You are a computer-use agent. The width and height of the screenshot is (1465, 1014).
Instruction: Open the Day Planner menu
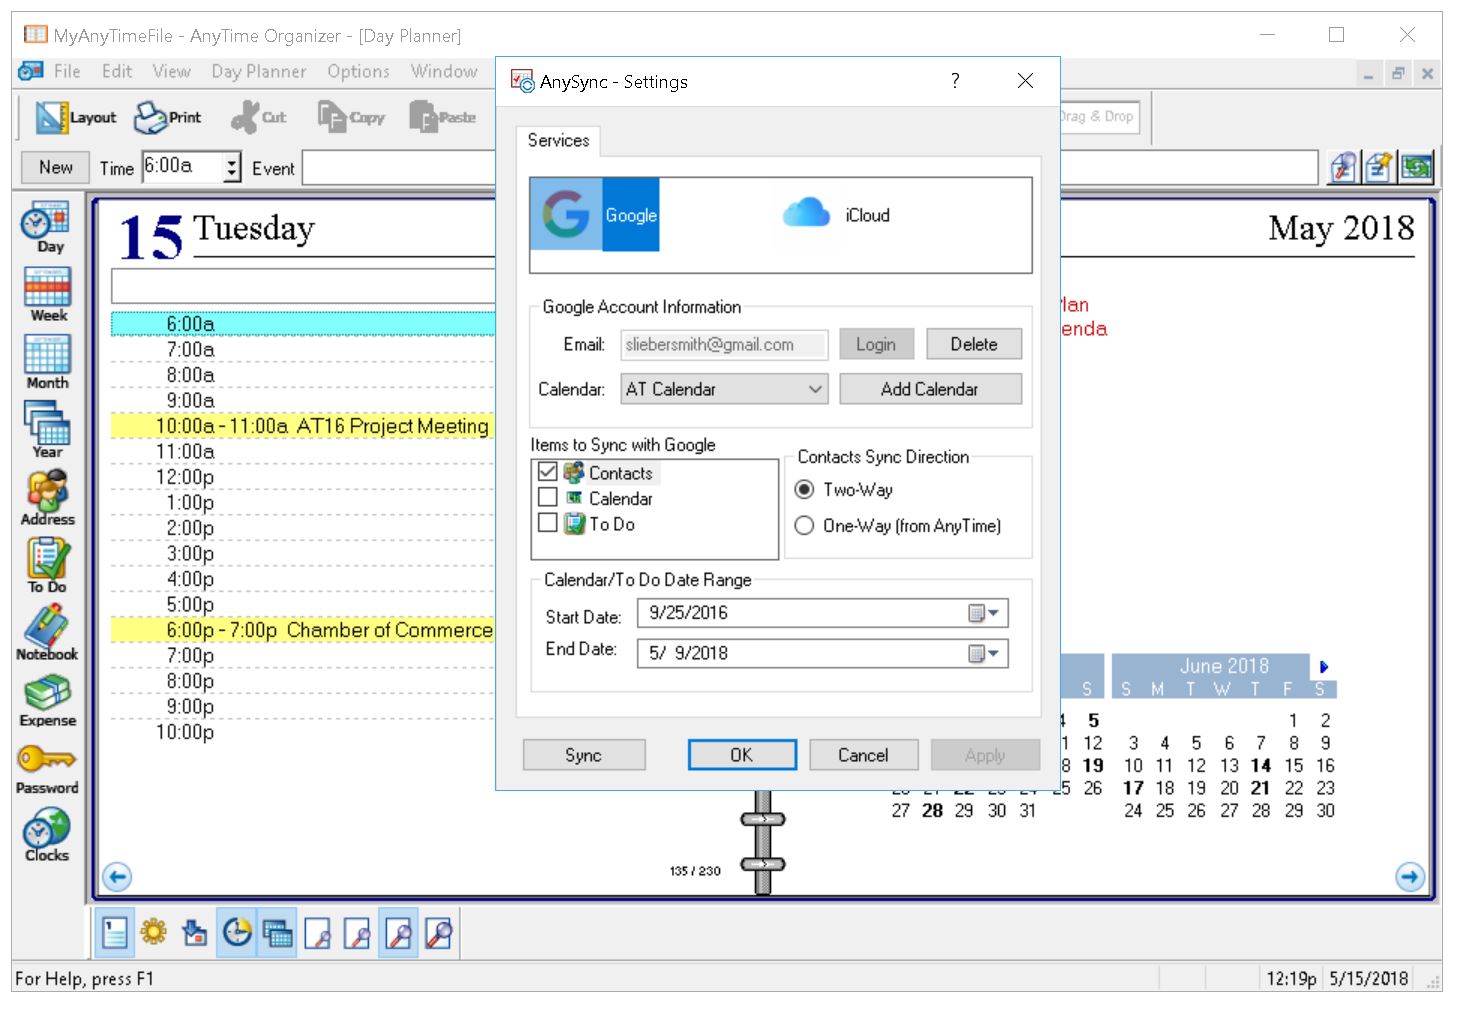pos(257,71)
